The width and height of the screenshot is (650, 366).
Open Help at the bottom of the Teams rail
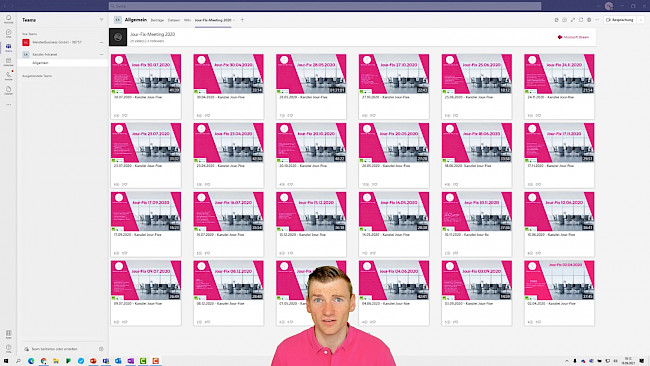[8, 348]
